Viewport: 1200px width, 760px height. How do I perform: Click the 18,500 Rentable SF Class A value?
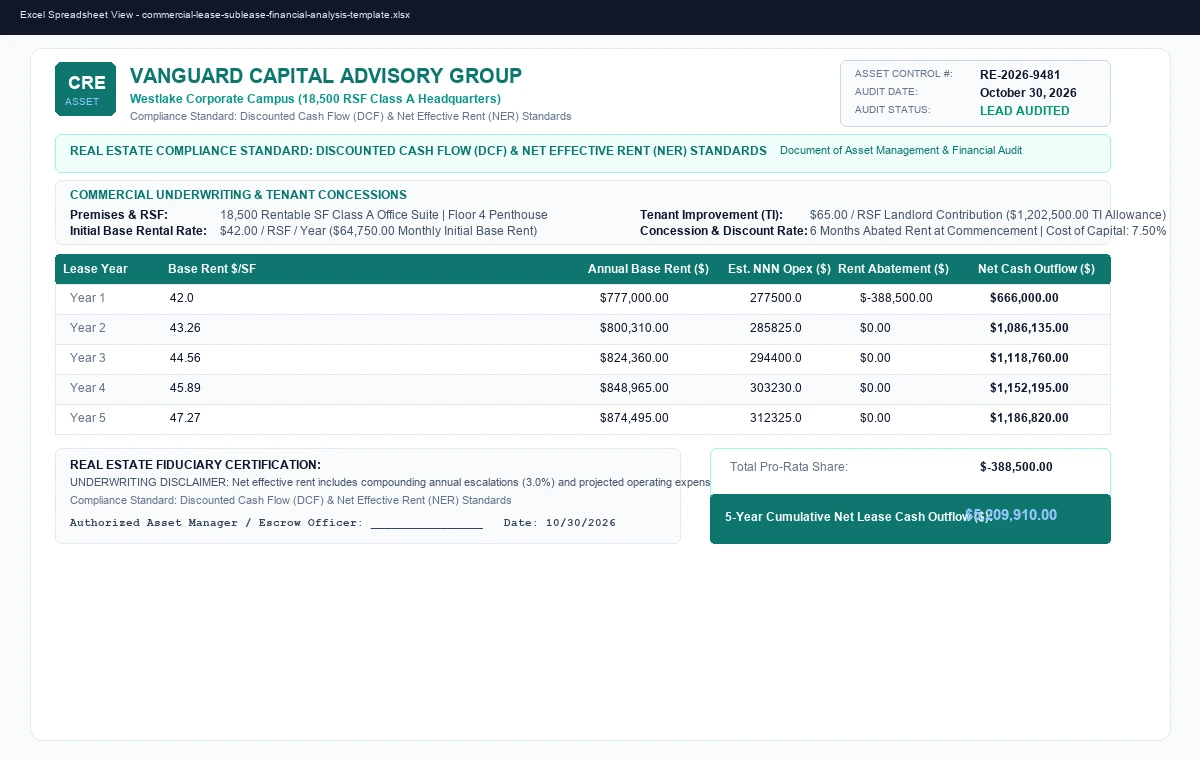click(x=384, y=215)
